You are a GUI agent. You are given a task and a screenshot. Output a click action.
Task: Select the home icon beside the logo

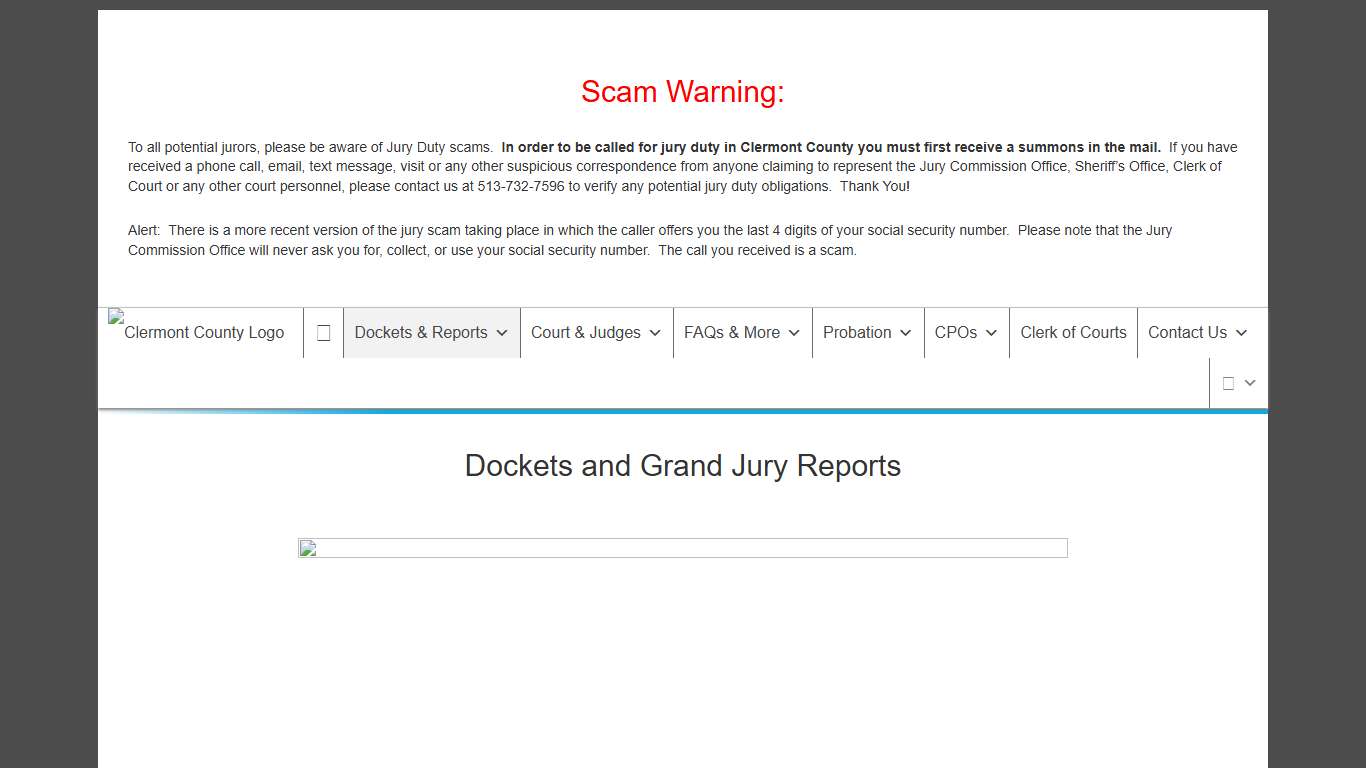tap(323, 332)
